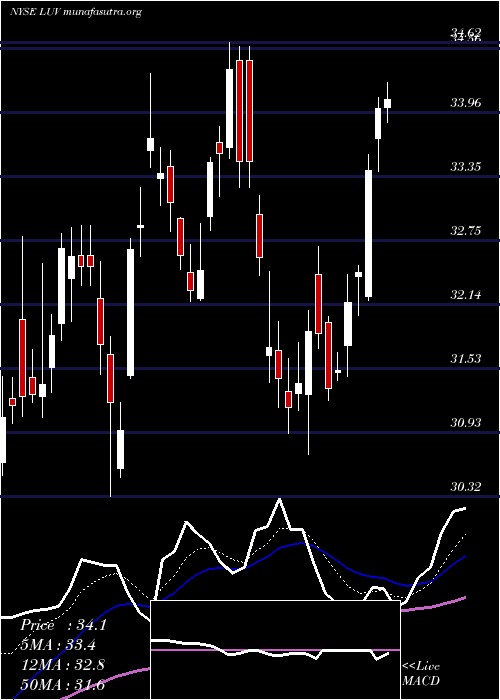Select the 50MA : 31.6 readout
Image resolution: width=500 pixels, height=700 pixels.
(63, 684)
